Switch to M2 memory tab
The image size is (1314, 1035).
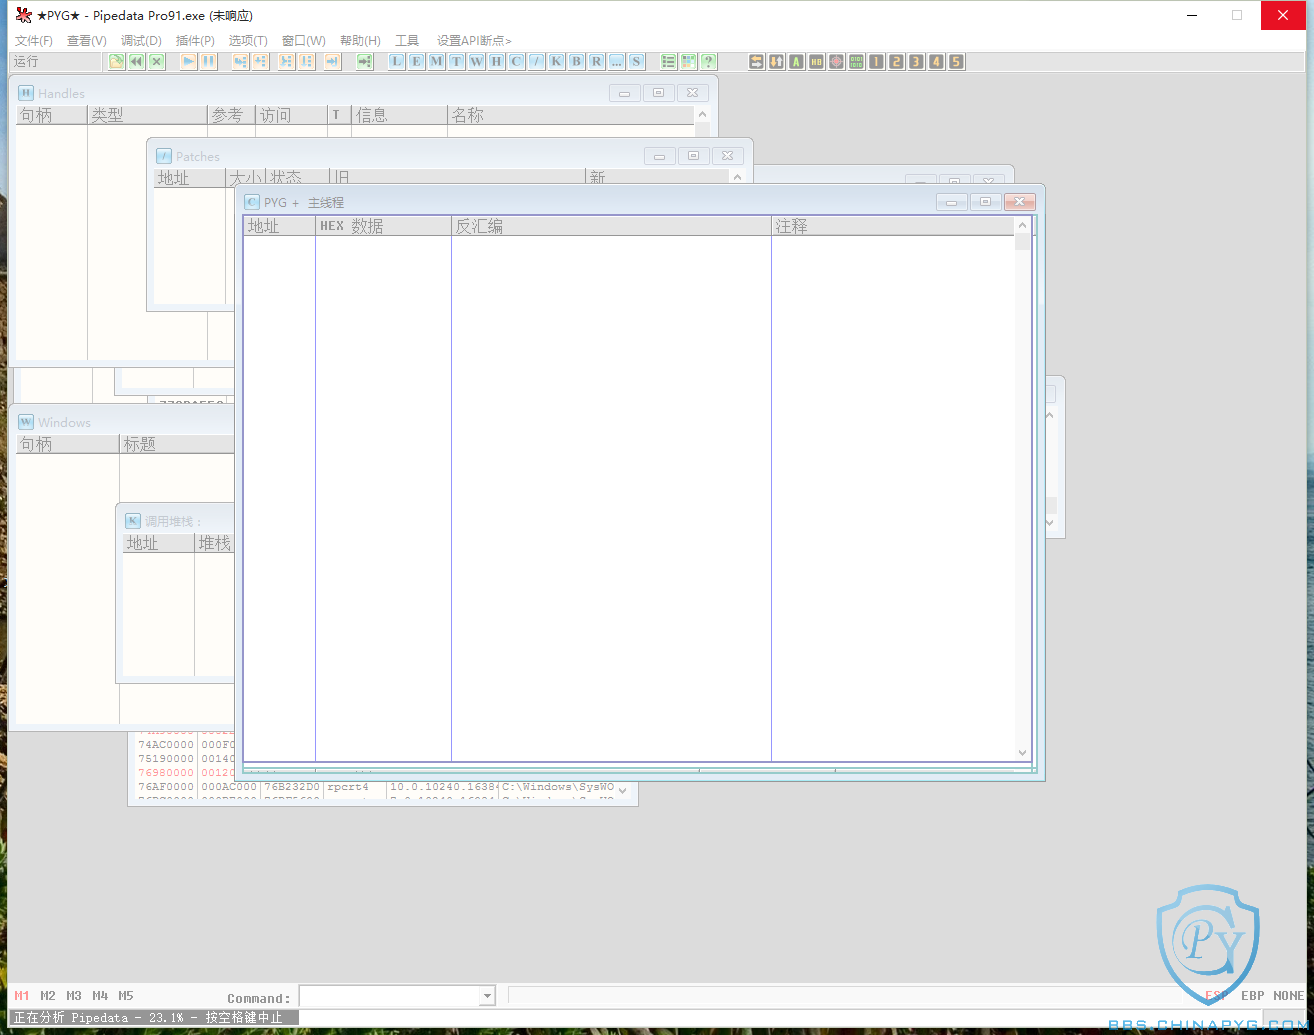[48, 996]
